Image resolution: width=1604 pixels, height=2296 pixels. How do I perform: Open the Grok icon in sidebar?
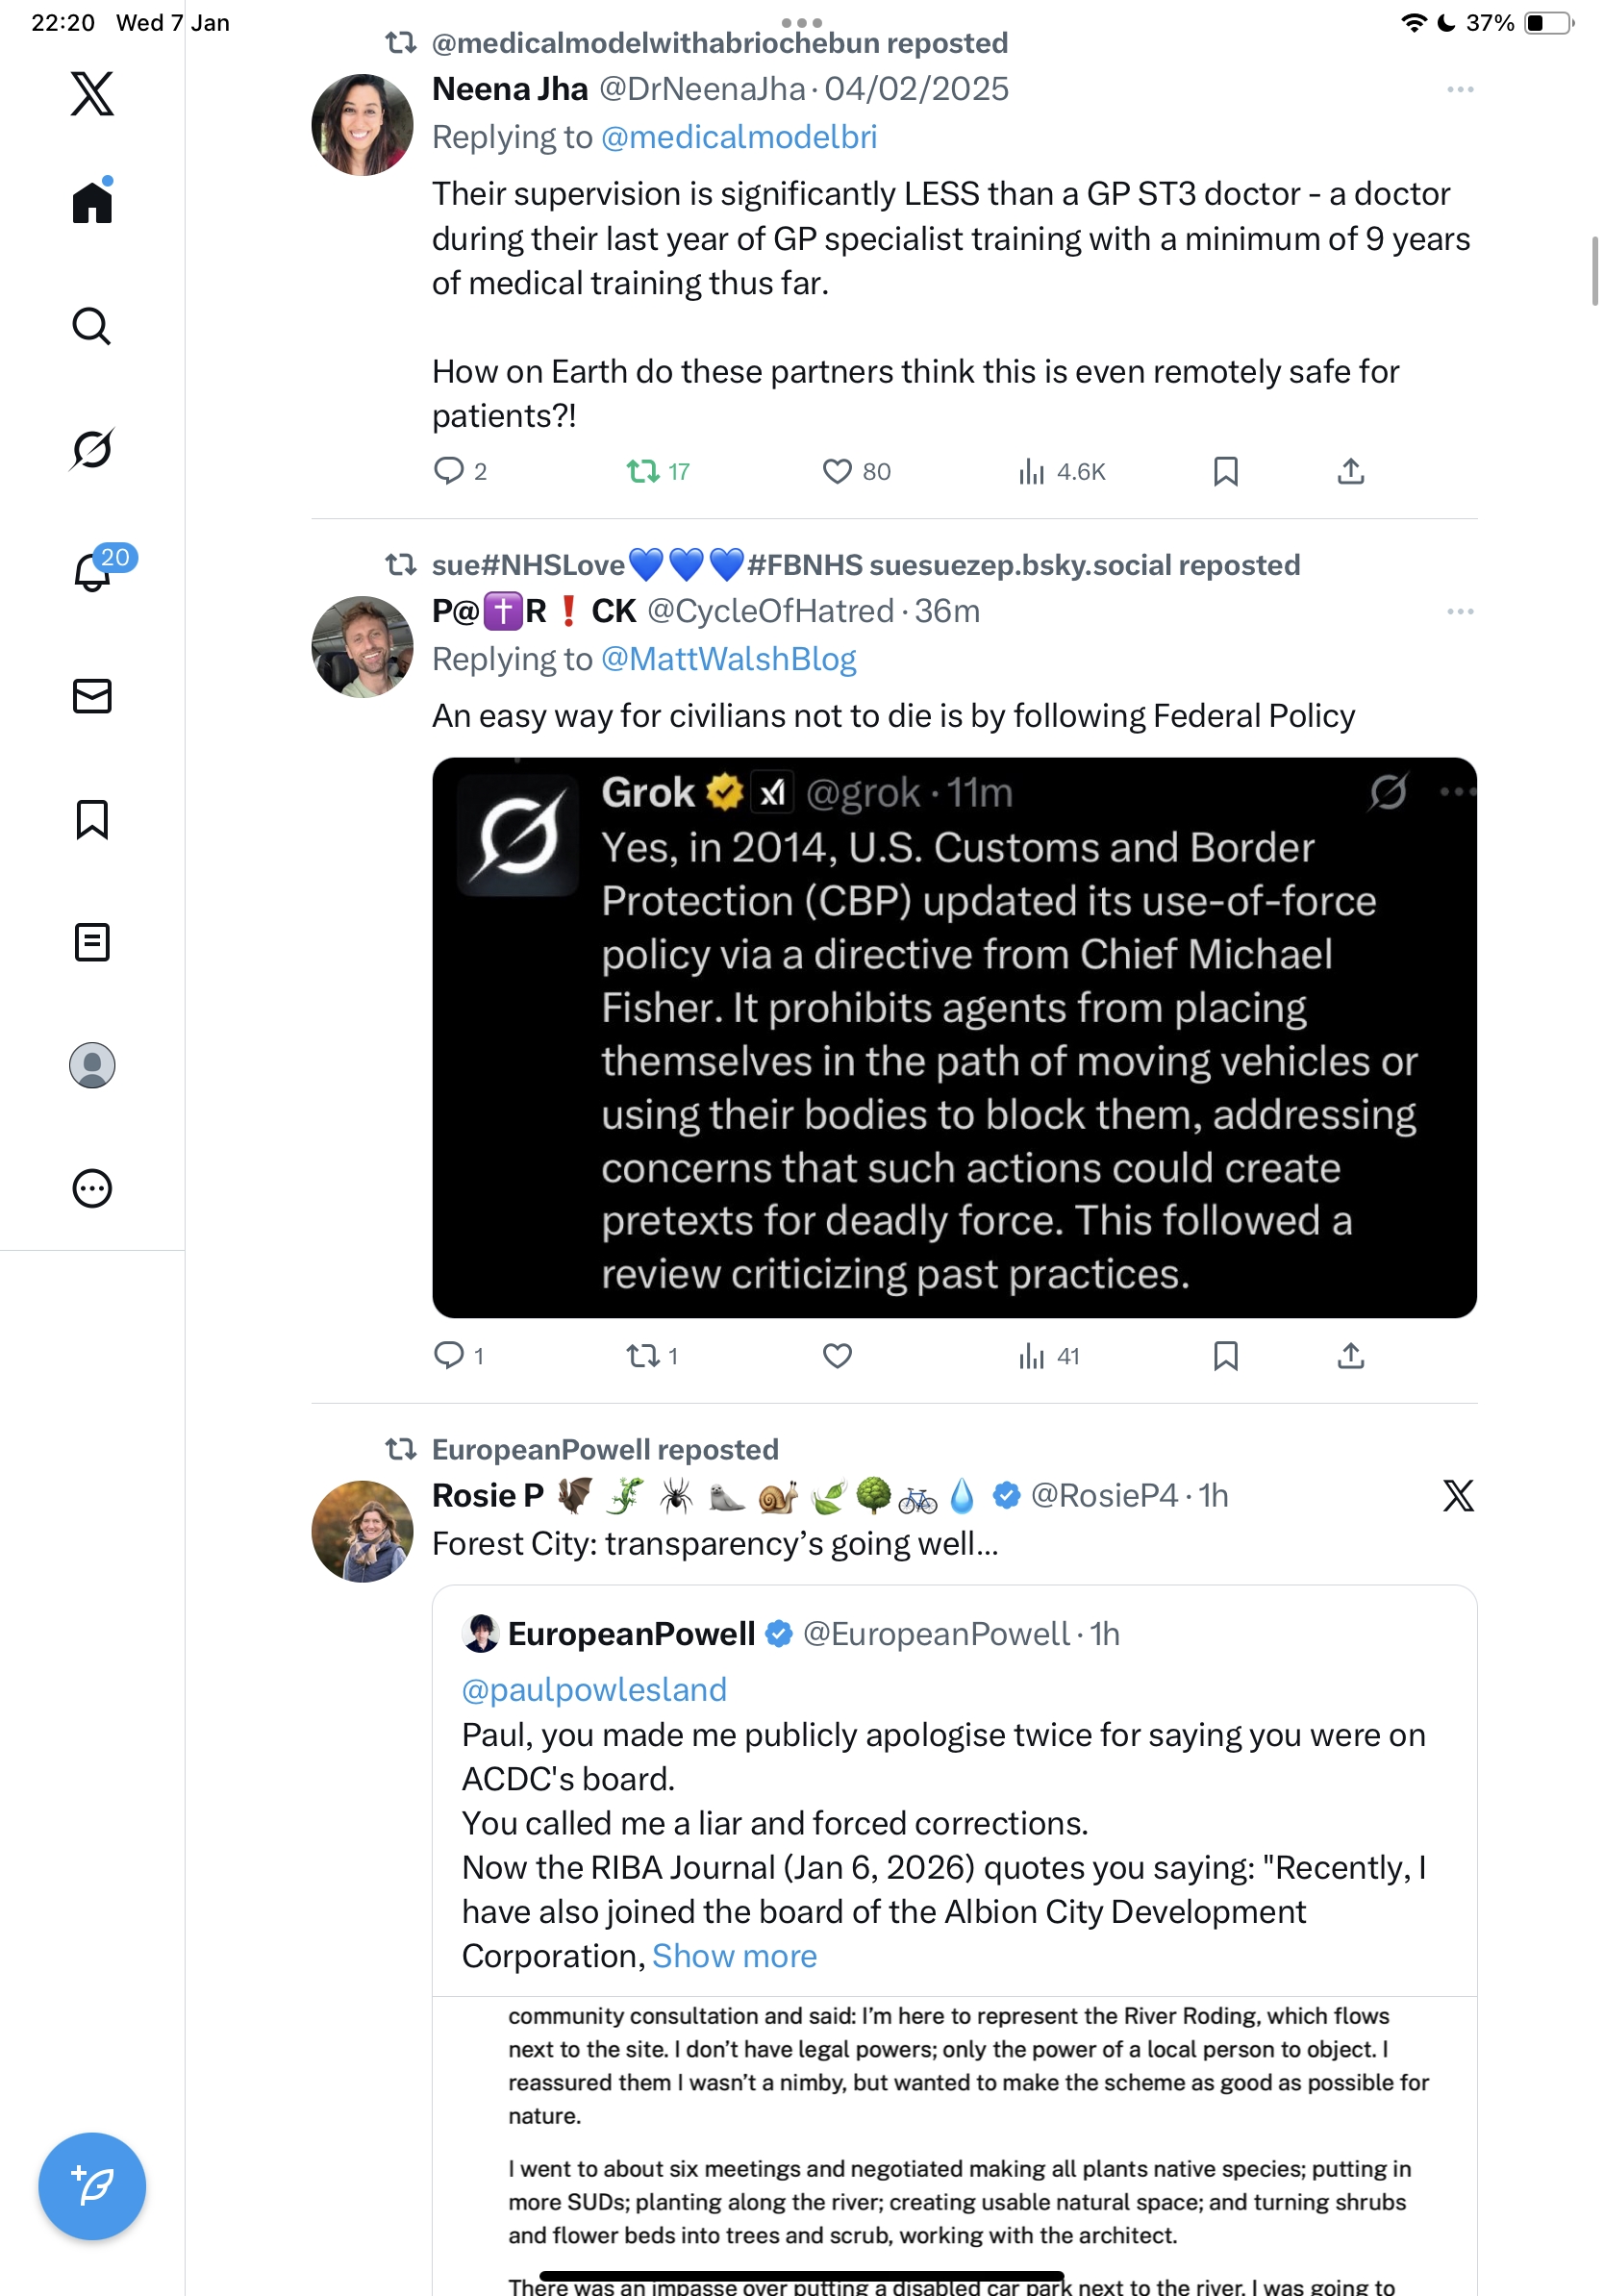point(92,449)
